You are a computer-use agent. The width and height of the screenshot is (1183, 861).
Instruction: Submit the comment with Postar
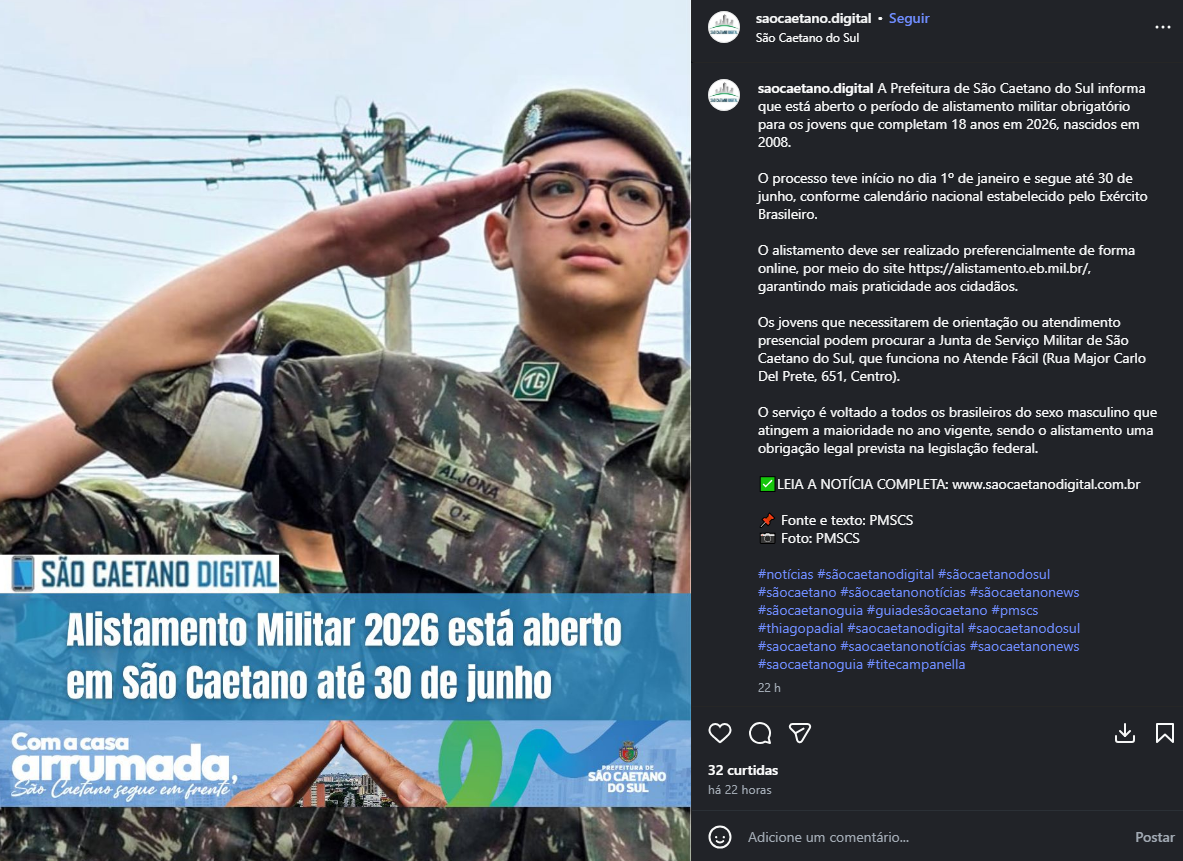tap(1154, 837)
